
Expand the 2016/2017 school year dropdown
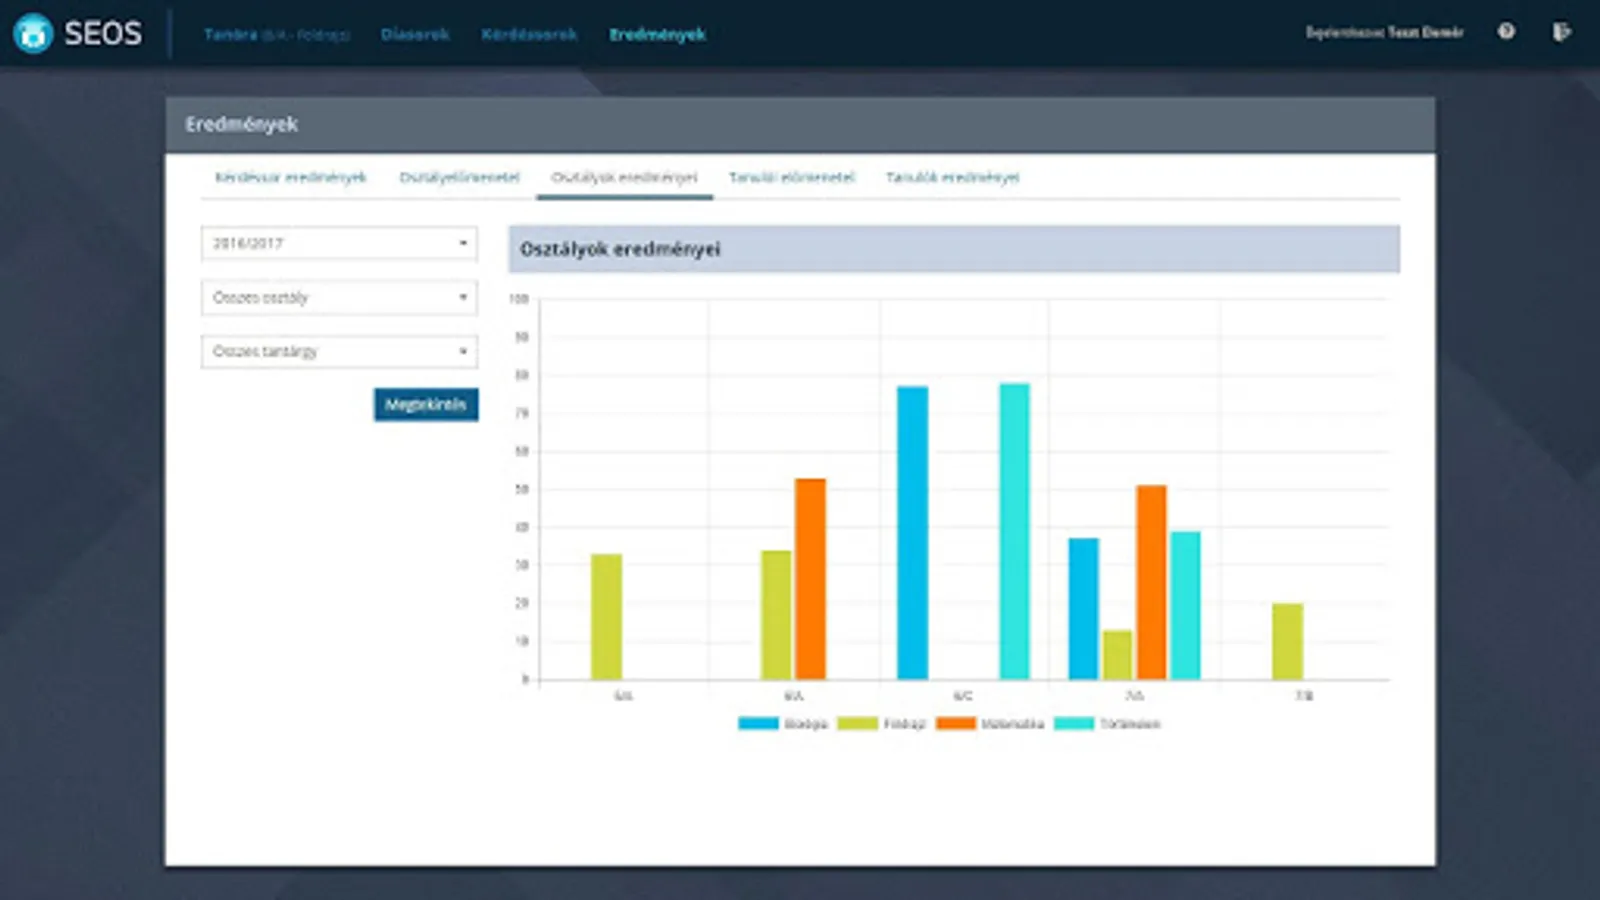click(x=339, y=243)
